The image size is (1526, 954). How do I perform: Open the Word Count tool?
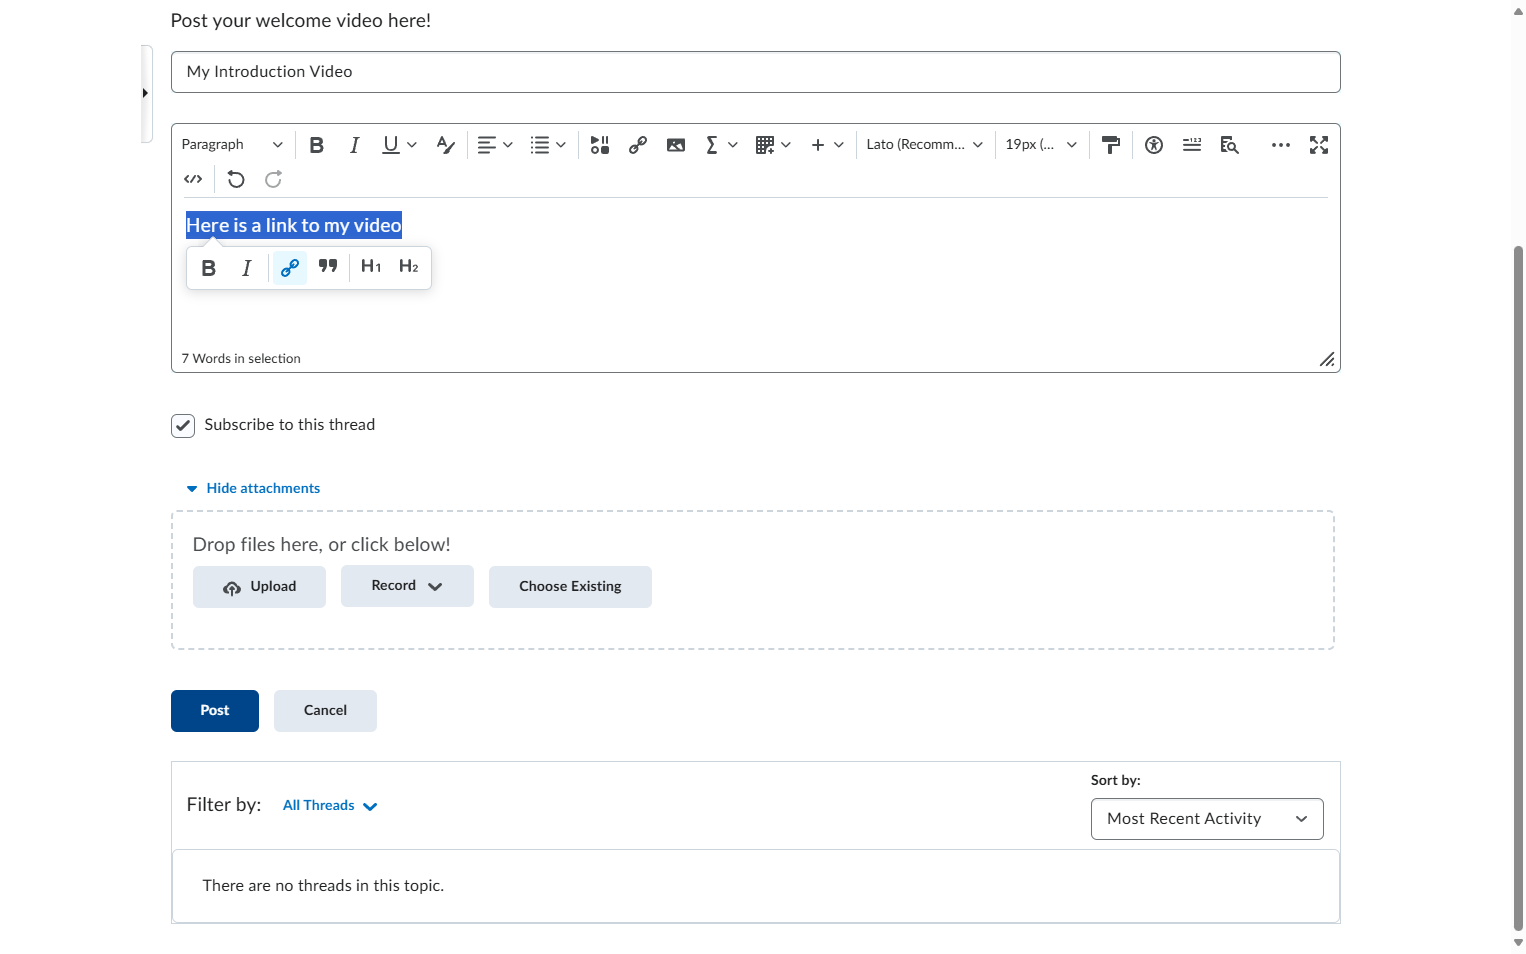point(1192,145)
